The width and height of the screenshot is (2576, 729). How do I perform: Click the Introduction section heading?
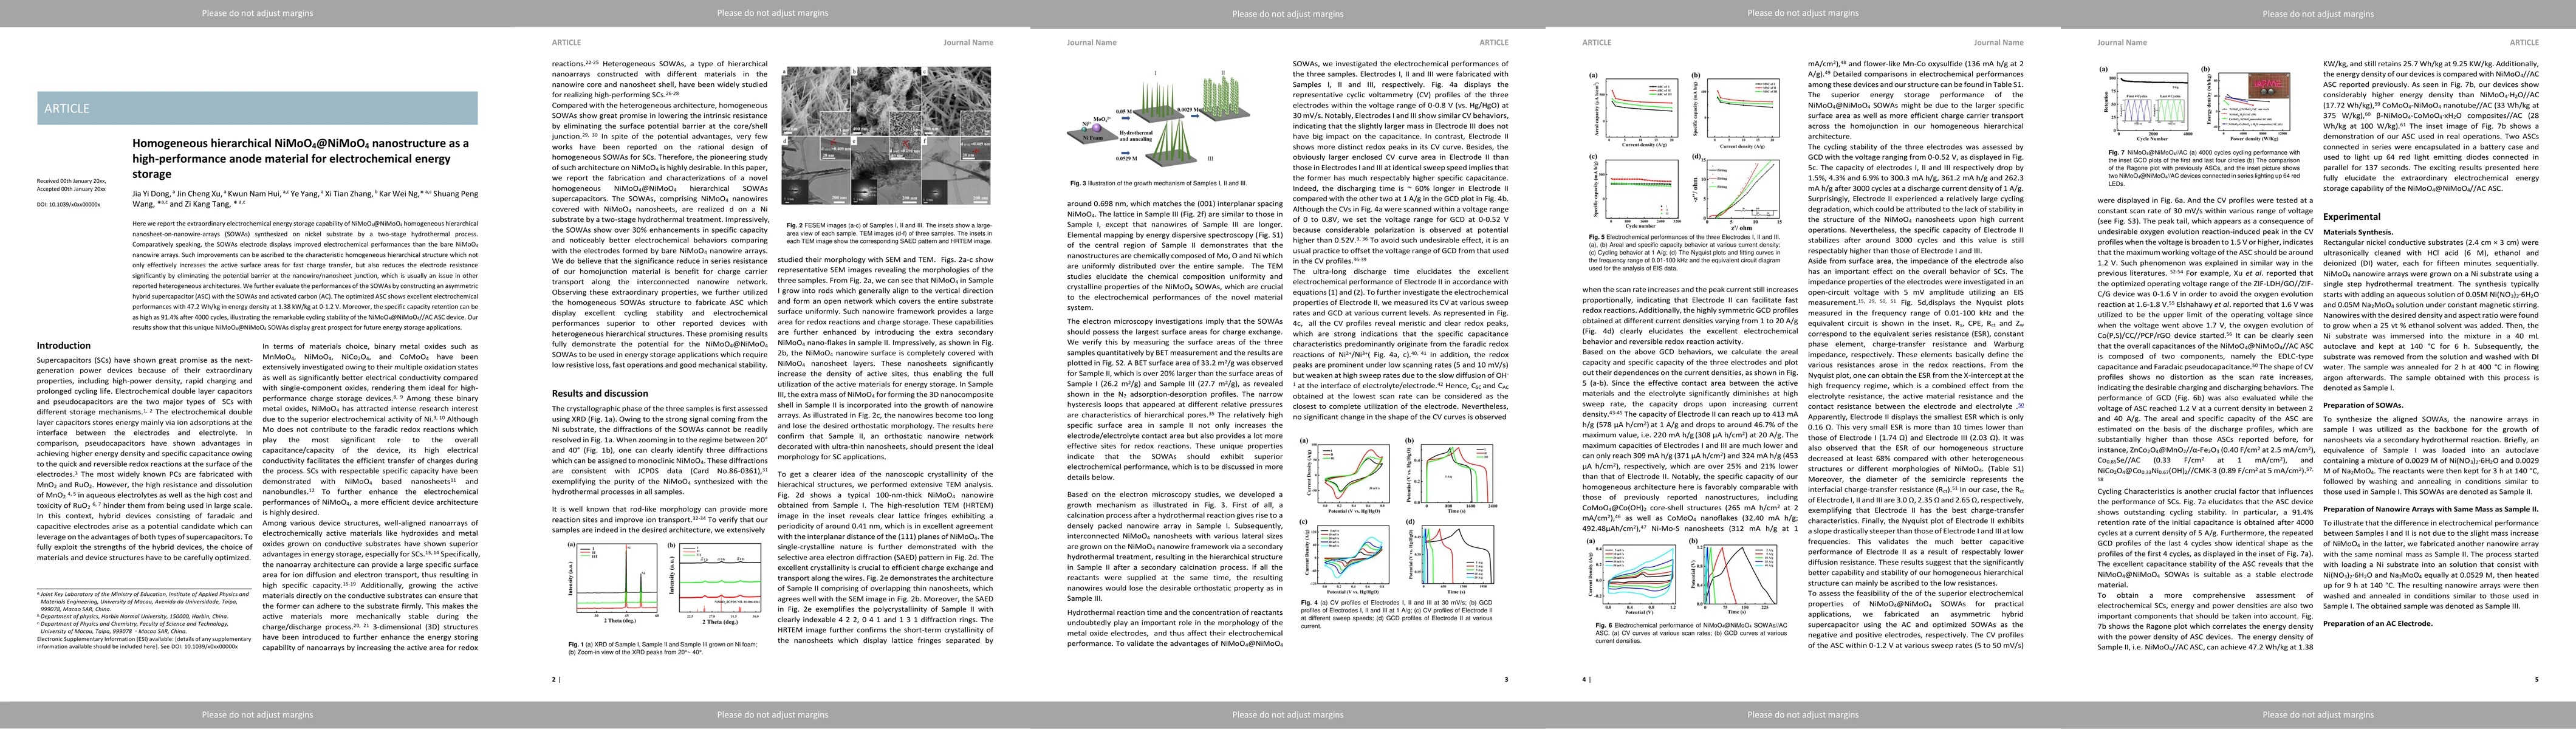pyautogui.click(x=63, y=346)
